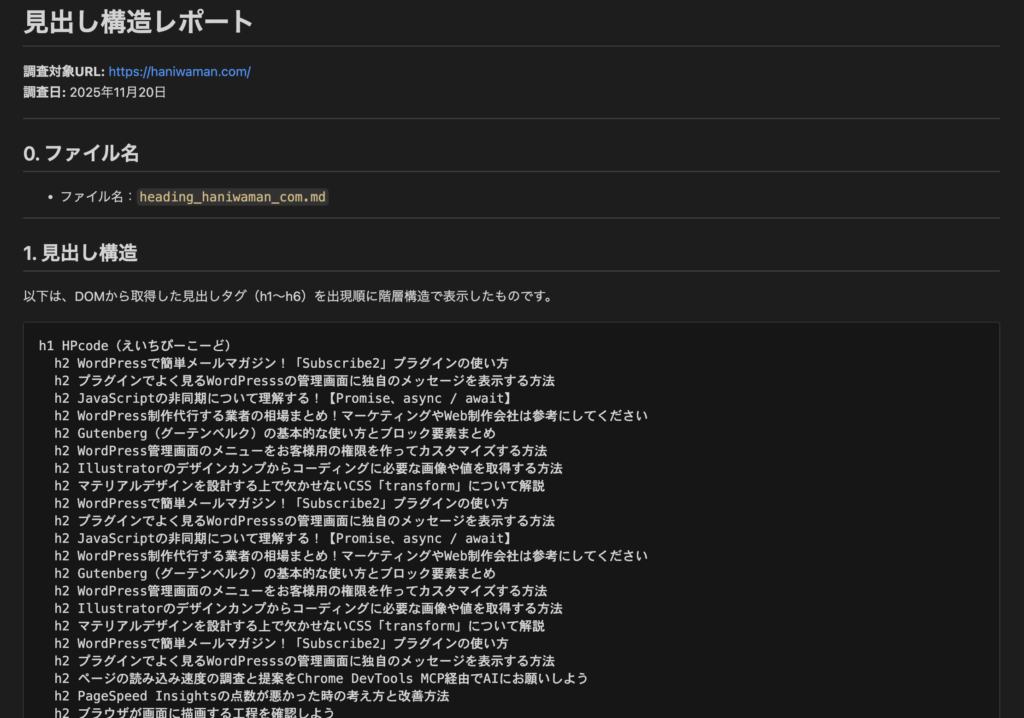
Task: Click the ファイル名： bullet label
Action: tap(96, 197)
